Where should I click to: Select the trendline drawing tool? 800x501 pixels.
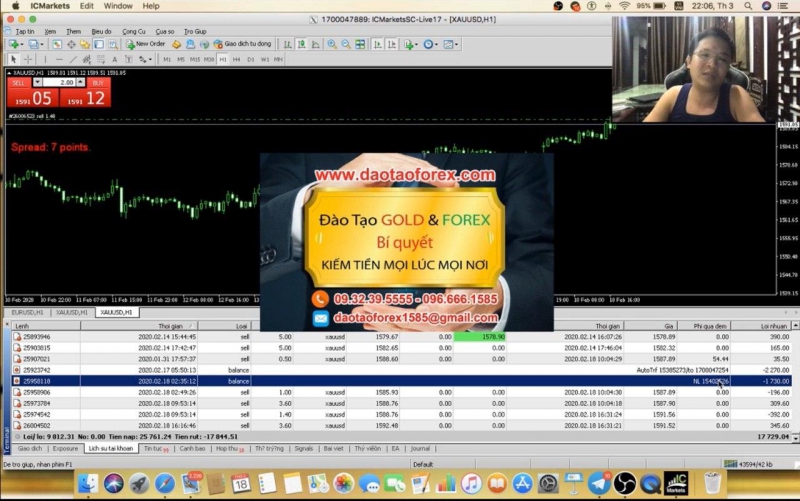[73, 59]
